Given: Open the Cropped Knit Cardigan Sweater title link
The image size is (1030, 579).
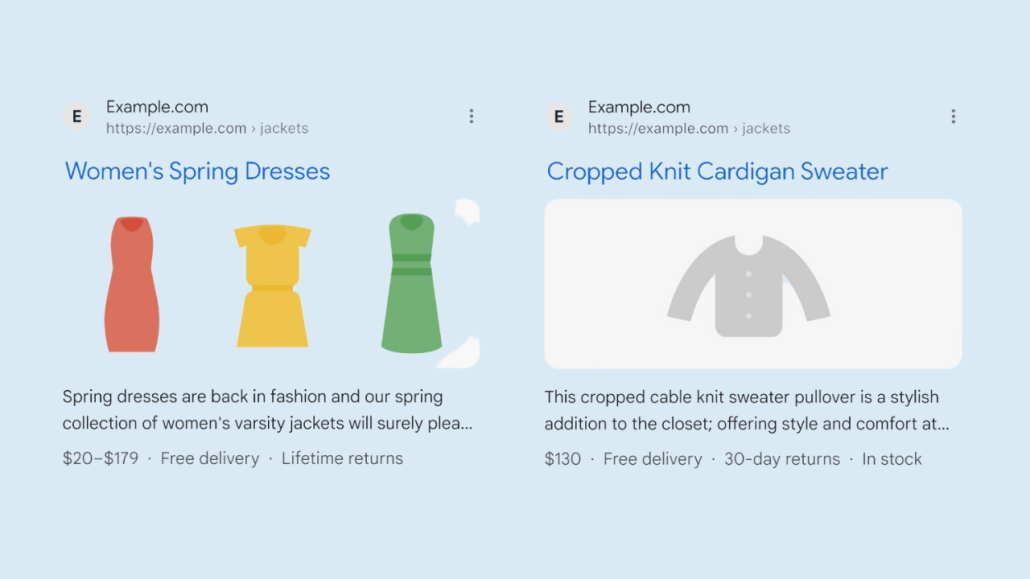Looking at the screenshot, I should 717,172.
